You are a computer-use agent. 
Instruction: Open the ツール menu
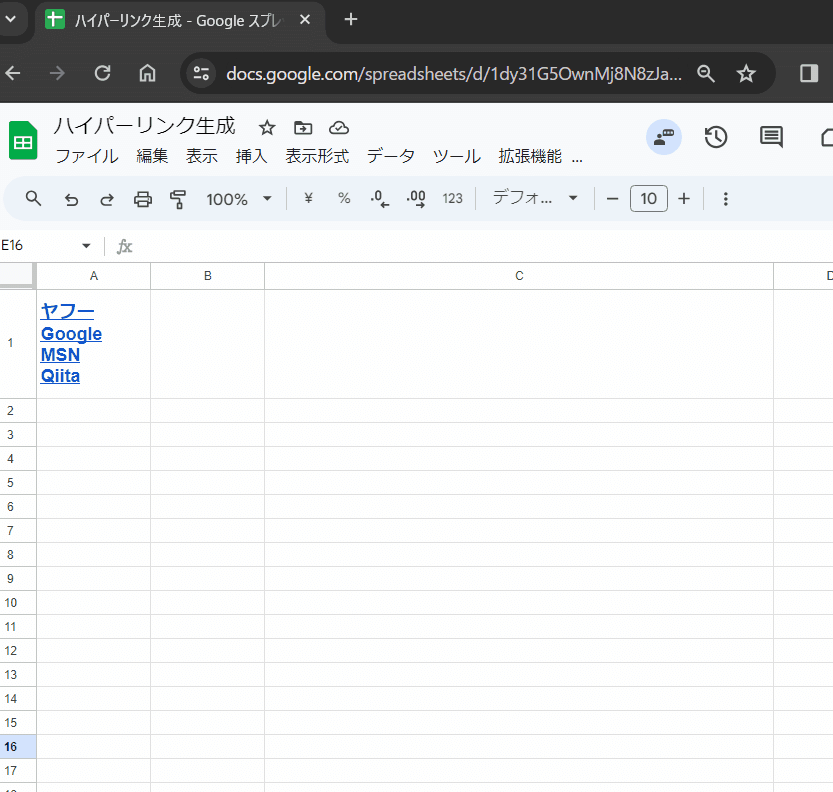[457, 156]
